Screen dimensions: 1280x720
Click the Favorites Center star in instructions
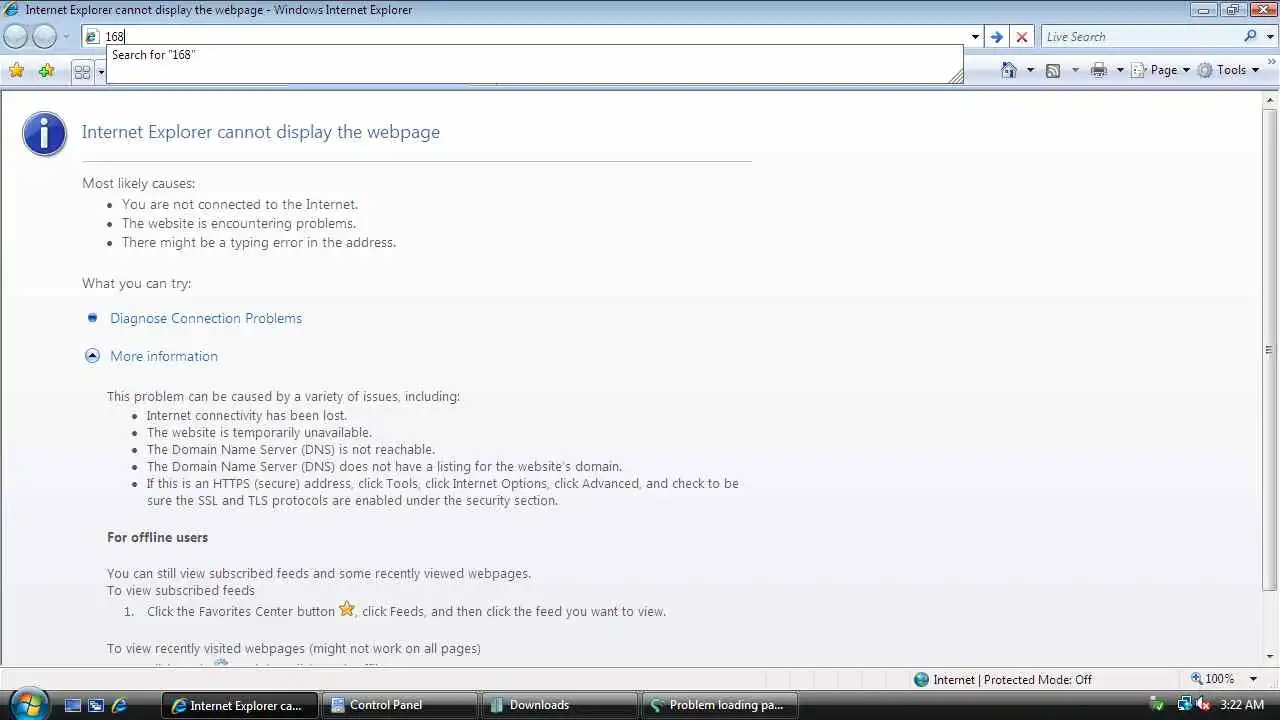tap(347, 608)
